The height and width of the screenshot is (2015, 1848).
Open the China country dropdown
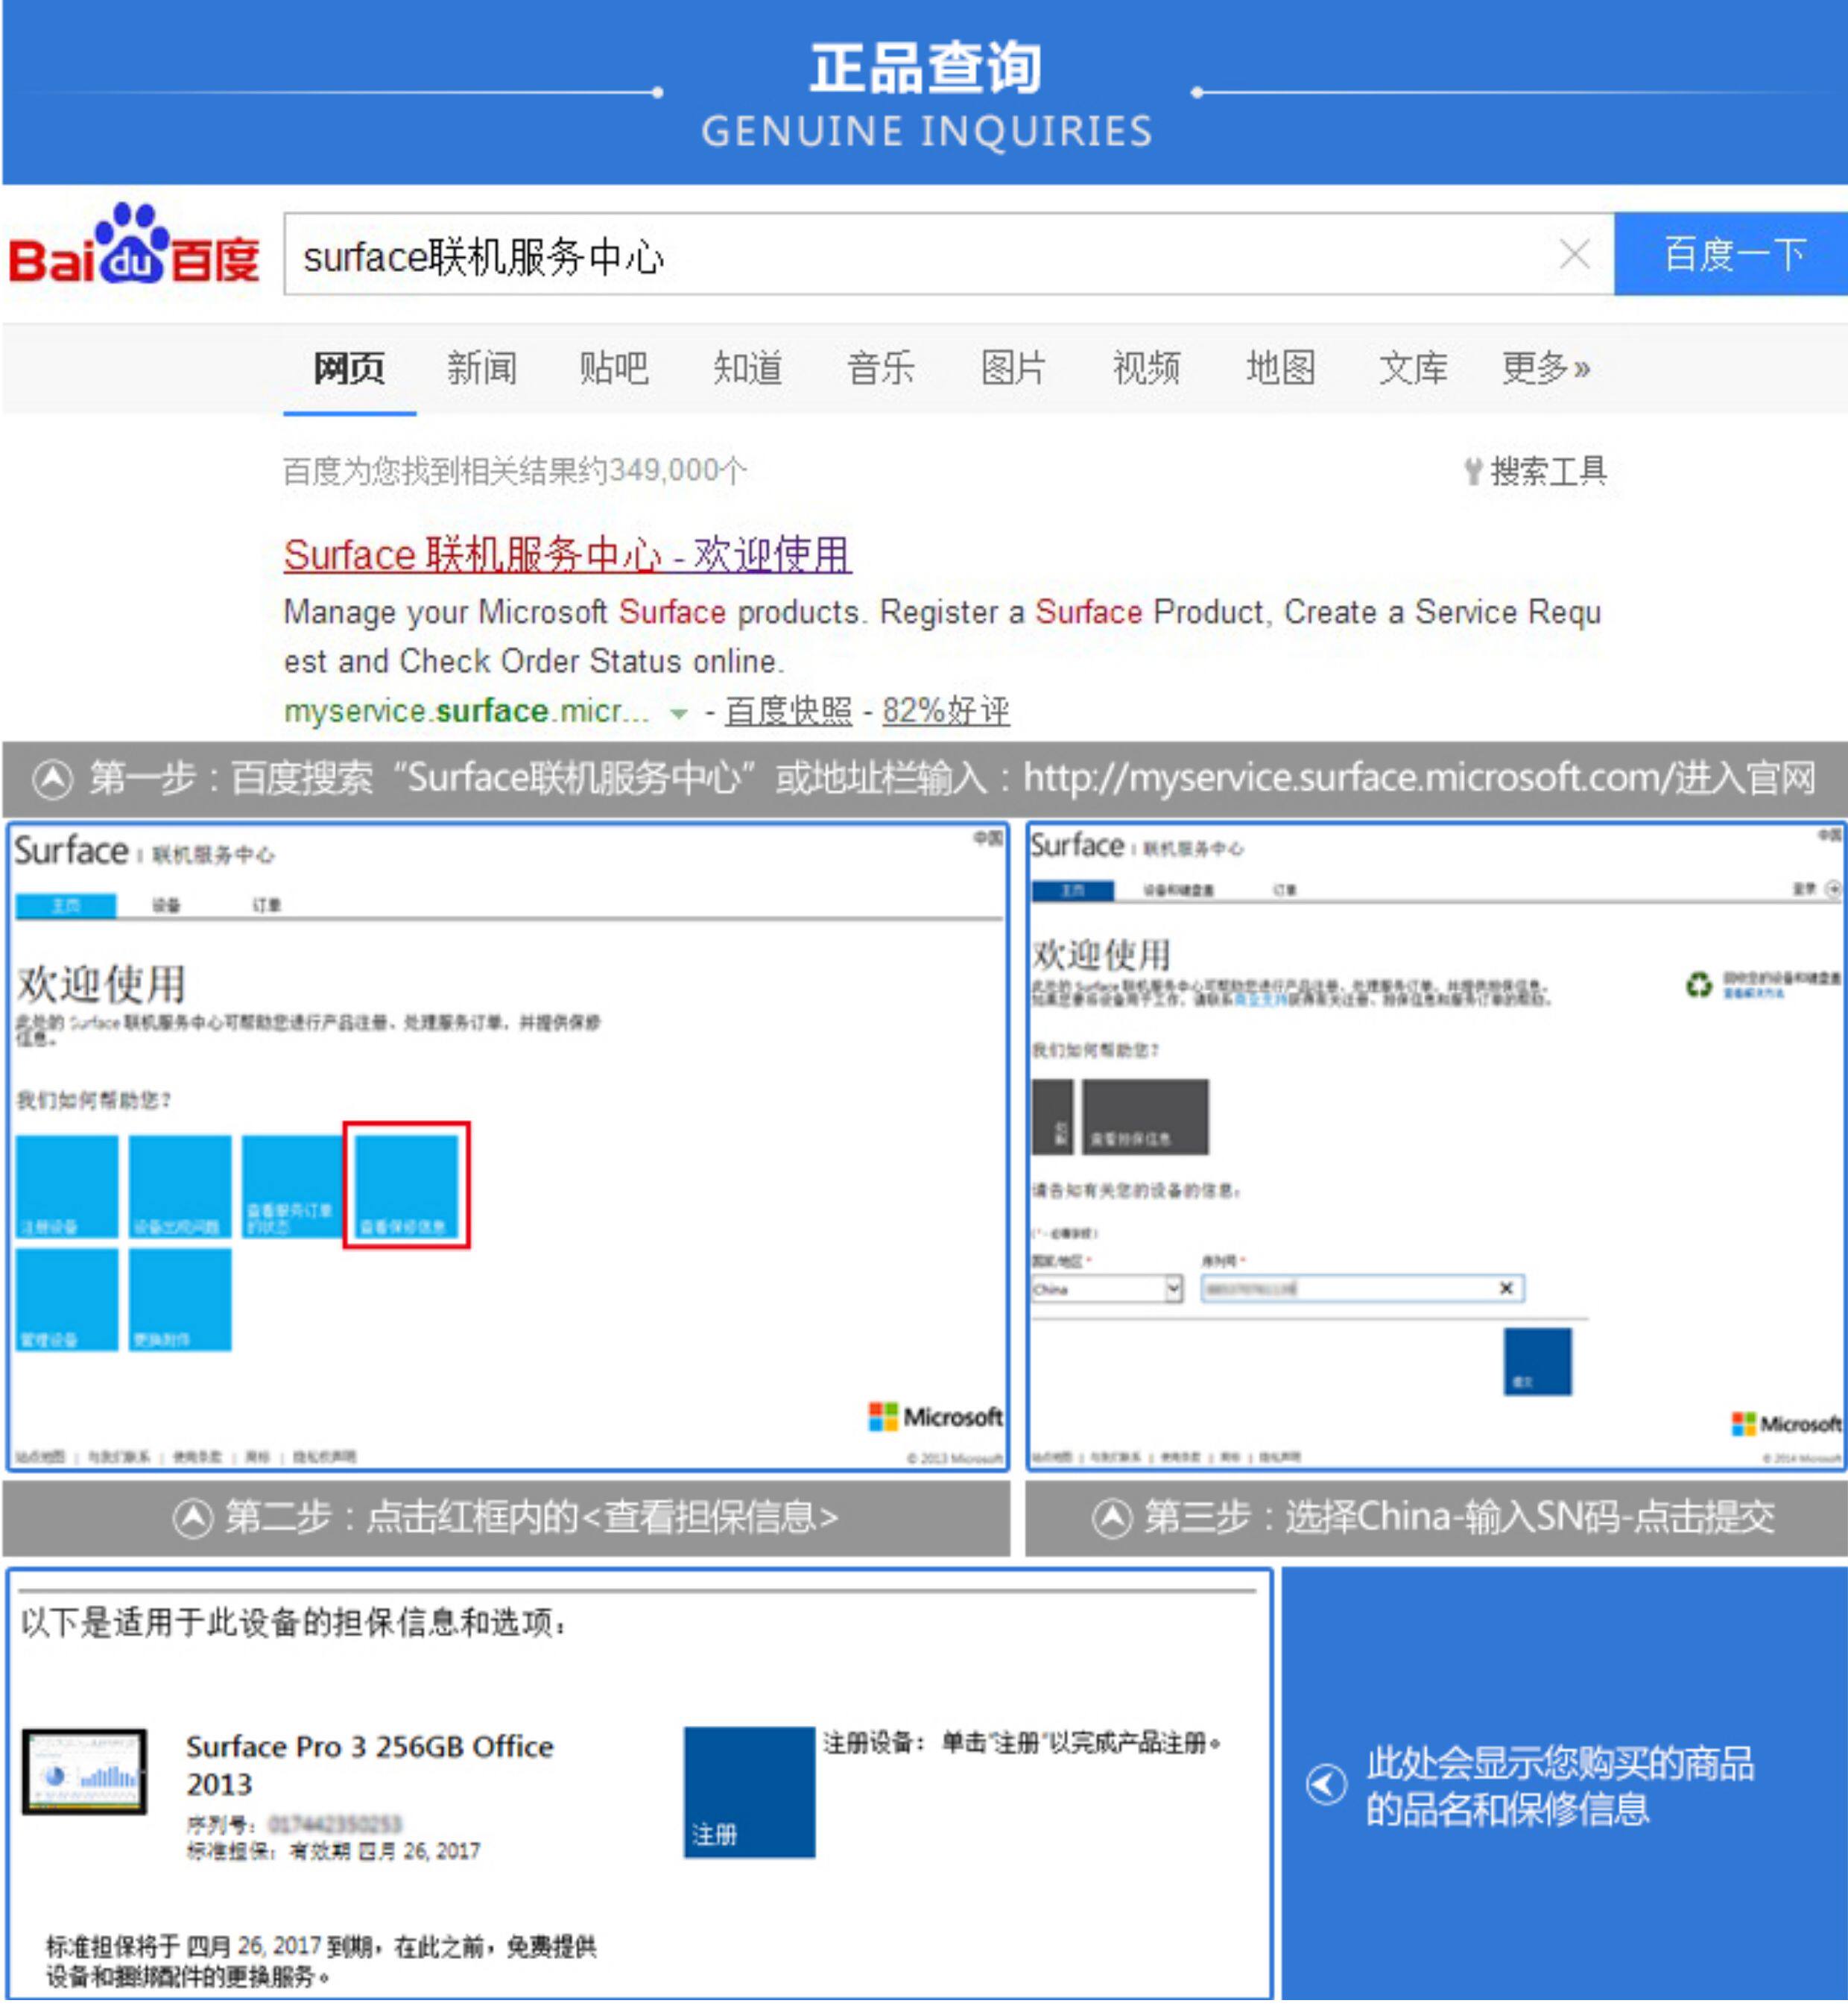[x=1173, y=1288]
